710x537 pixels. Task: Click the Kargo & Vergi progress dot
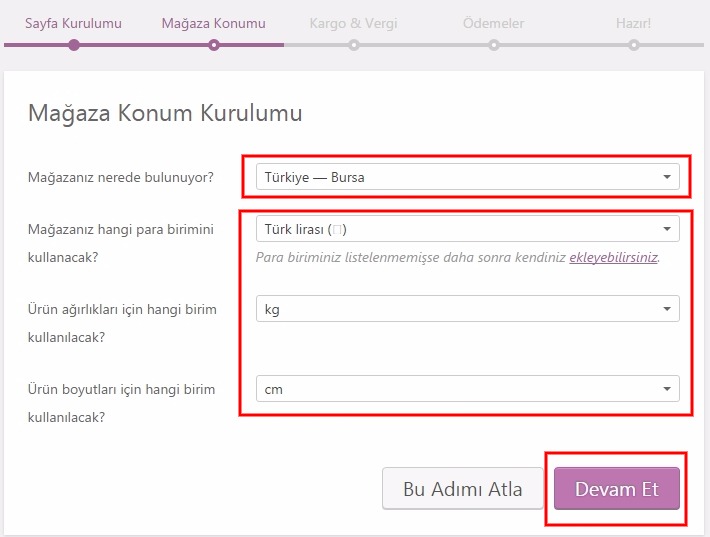tap(354, 45)
